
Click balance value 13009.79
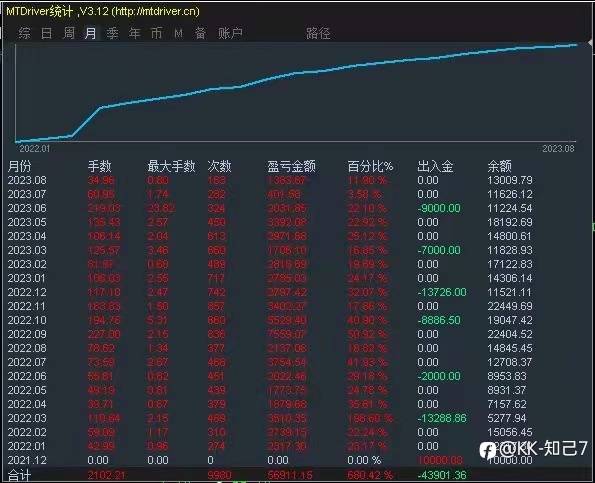tap(510, 180)
